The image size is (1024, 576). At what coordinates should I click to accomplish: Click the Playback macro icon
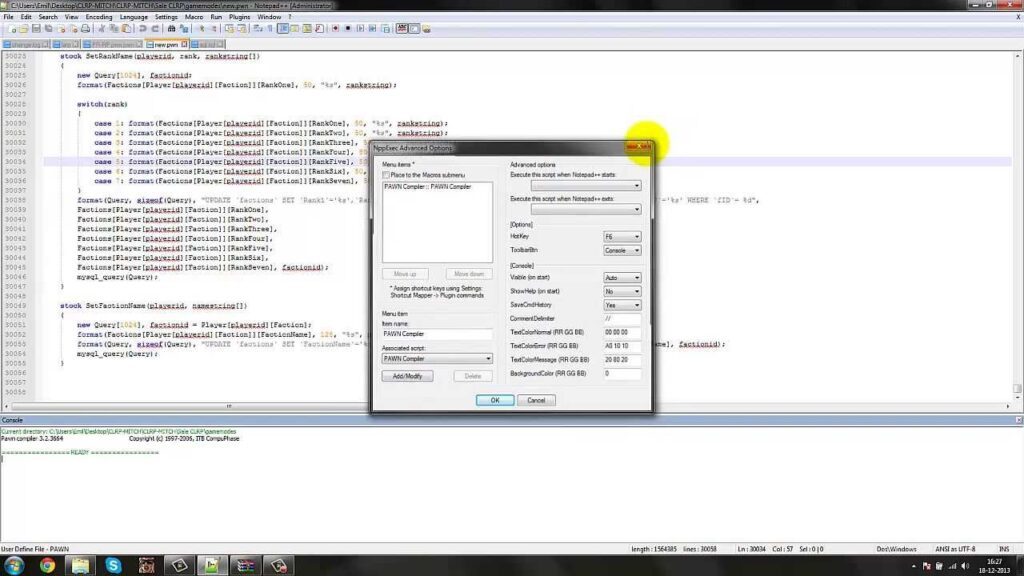[x=360, y=29]
